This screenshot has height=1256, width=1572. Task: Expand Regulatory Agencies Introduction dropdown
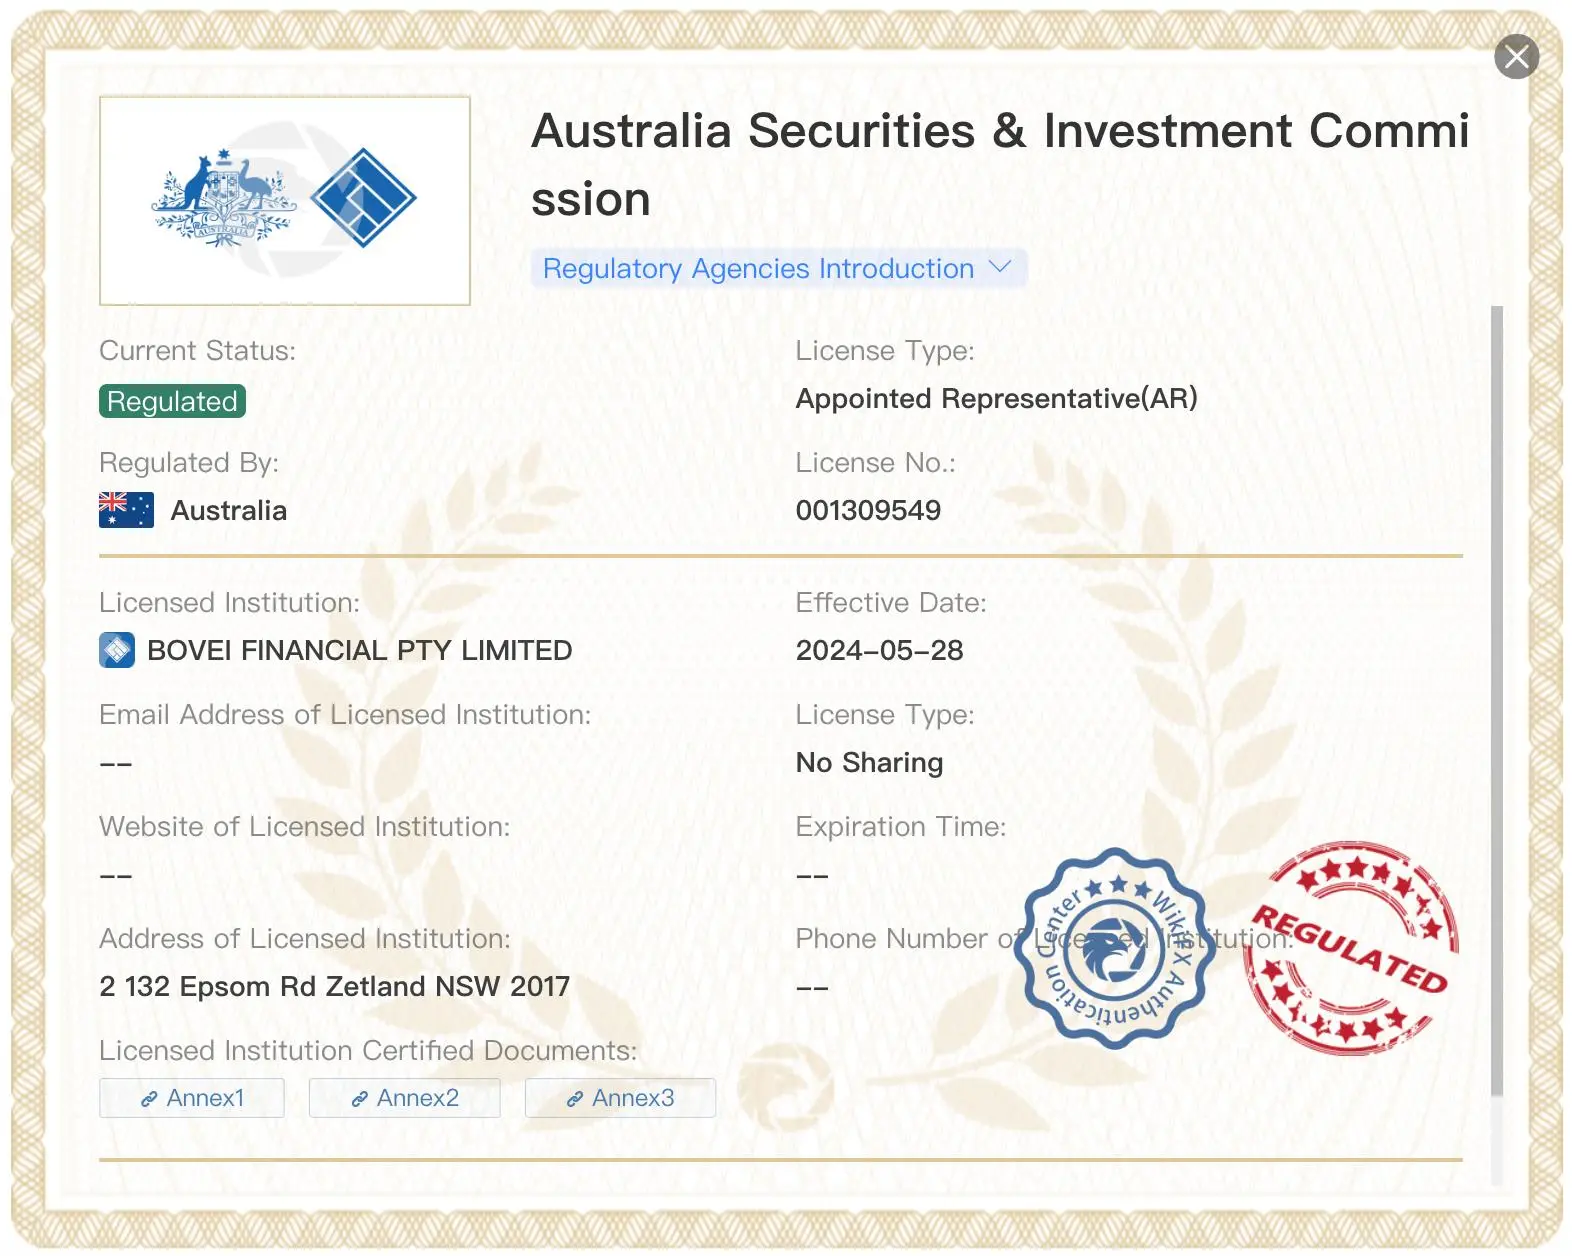[778, 268]
